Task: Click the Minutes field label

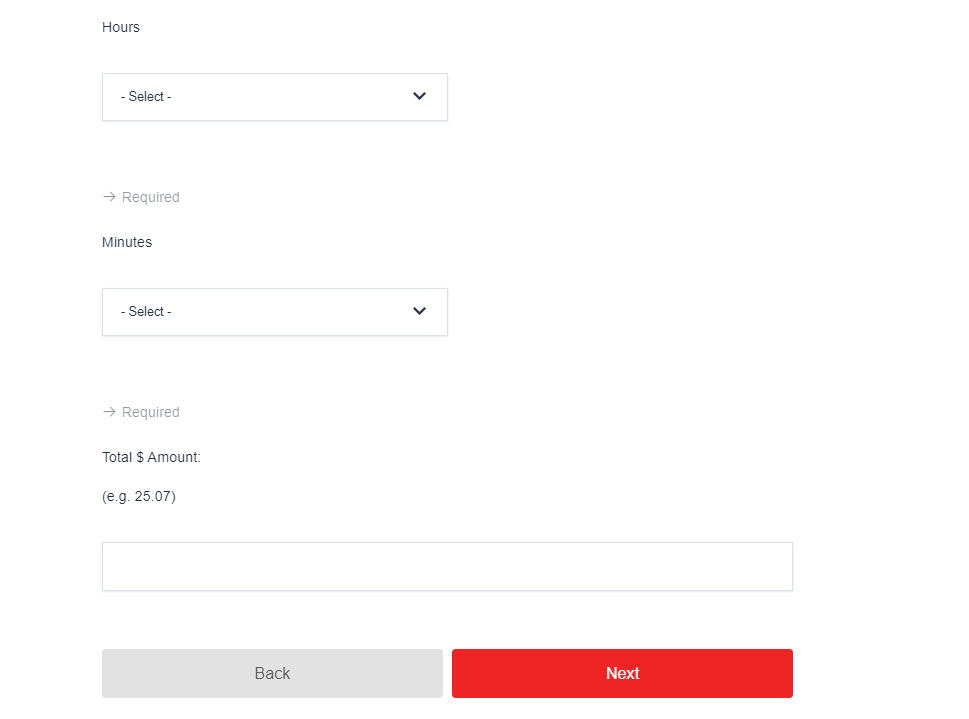Action: pos(126,242)
